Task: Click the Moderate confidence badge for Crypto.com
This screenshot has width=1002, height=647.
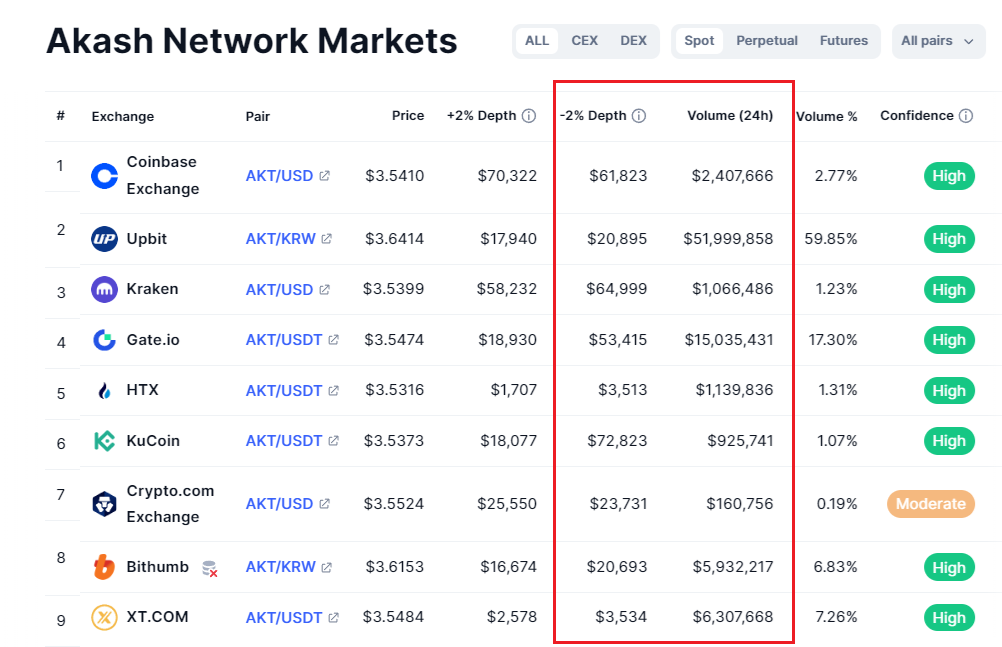Action: pos(930,504)
